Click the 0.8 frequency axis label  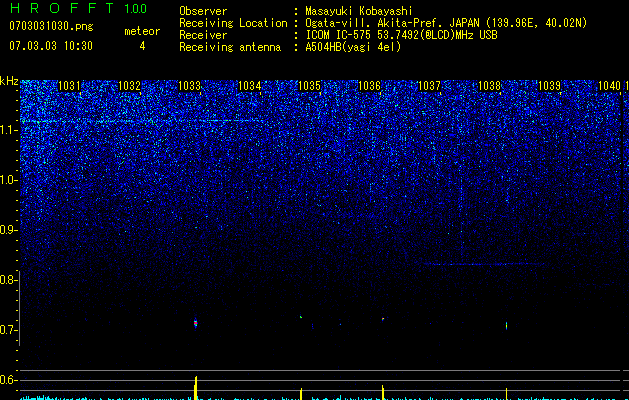(8, 280)
